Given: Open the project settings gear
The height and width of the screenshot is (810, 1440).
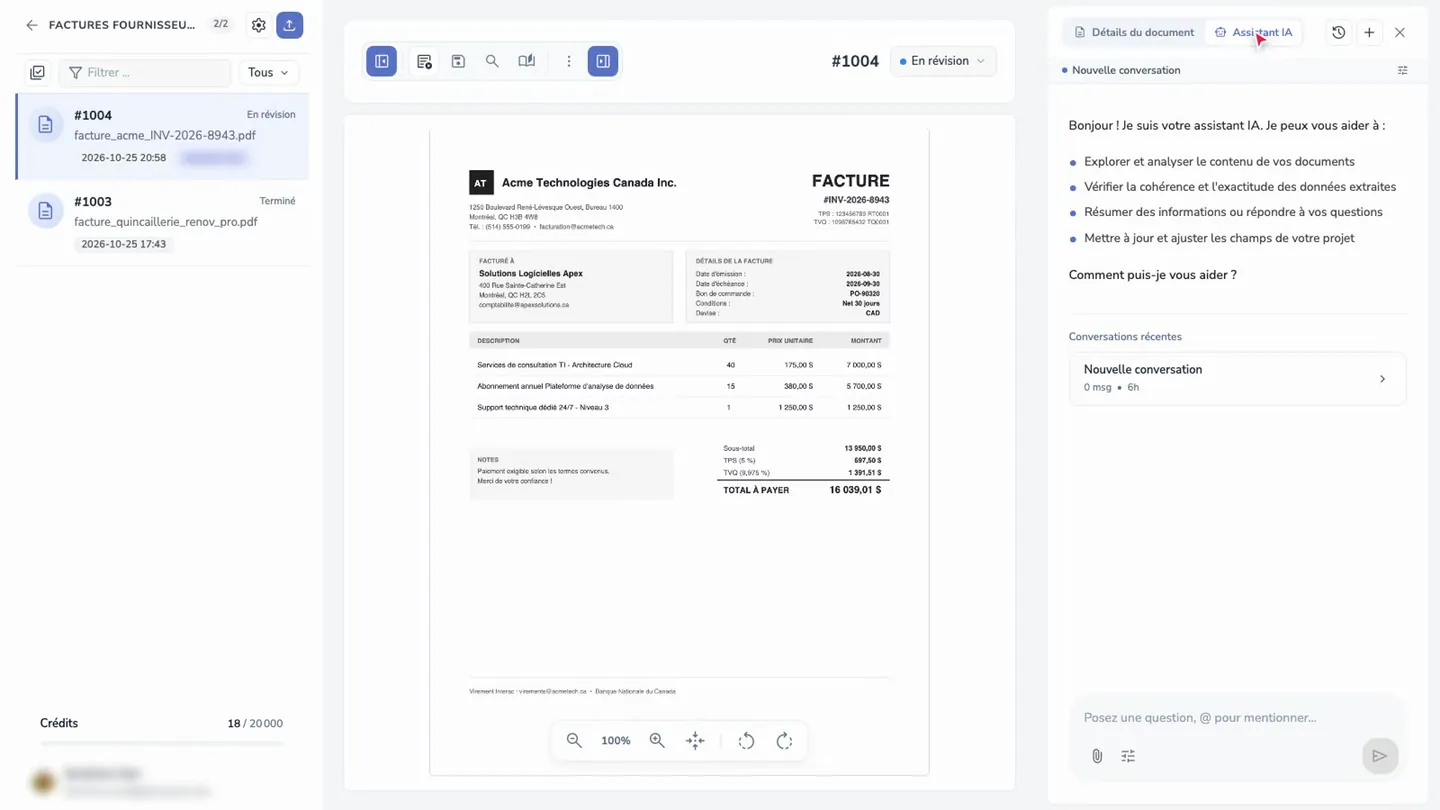Looking at the screenshot, I should click(x=259, y=25).
